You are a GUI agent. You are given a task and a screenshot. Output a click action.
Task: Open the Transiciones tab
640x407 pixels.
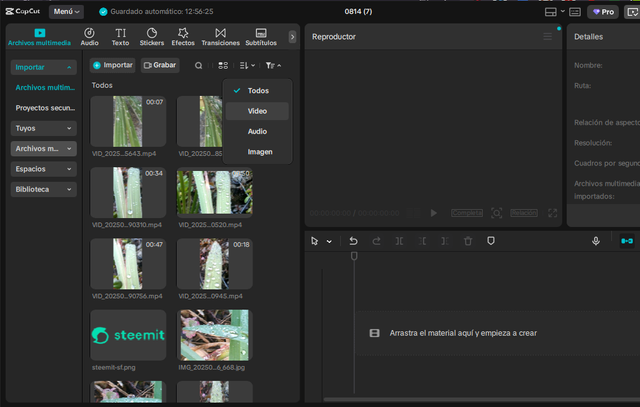(220, 37)
